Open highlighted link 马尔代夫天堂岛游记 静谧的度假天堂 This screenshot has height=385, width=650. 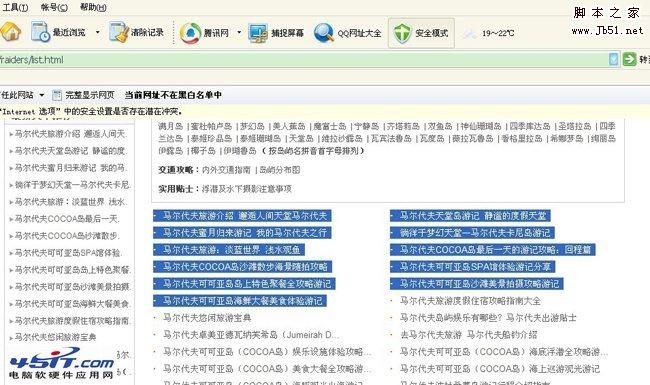point(473,216)
